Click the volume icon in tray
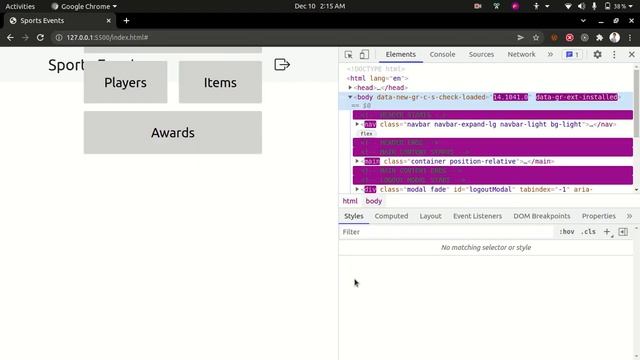Viewport: 640px width, 360px height. click(581, 6)
